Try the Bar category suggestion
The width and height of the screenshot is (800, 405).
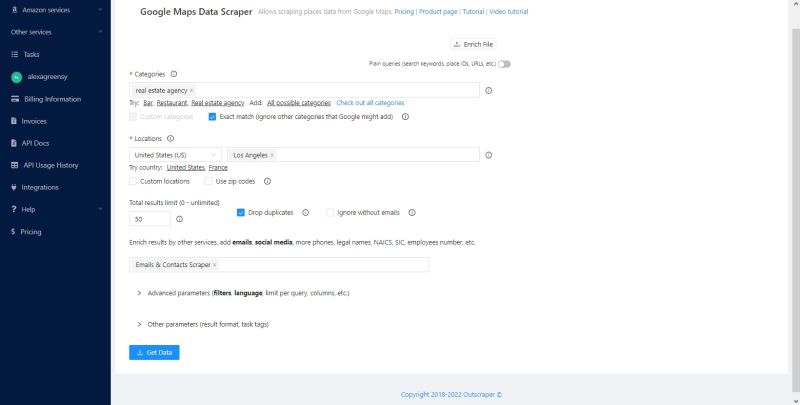pos(148,103)
